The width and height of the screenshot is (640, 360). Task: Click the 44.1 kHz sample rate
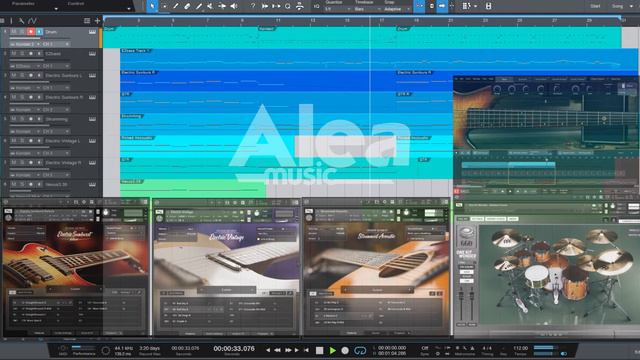tap(124, 348)
